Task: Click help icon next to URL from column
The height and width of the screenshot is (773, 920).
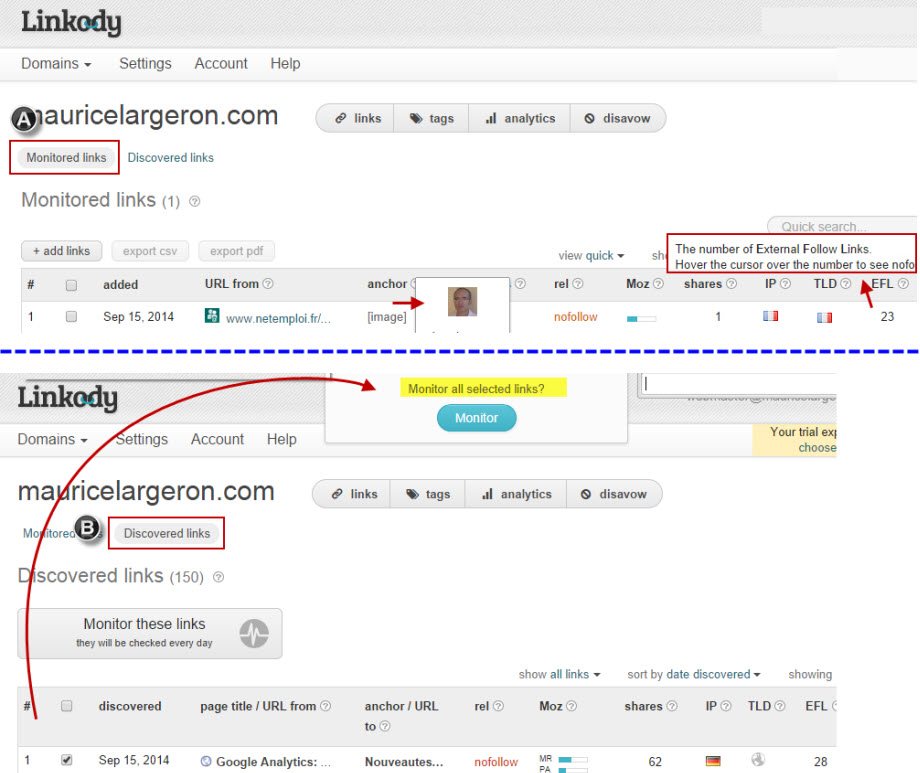Action: (268, 283)
